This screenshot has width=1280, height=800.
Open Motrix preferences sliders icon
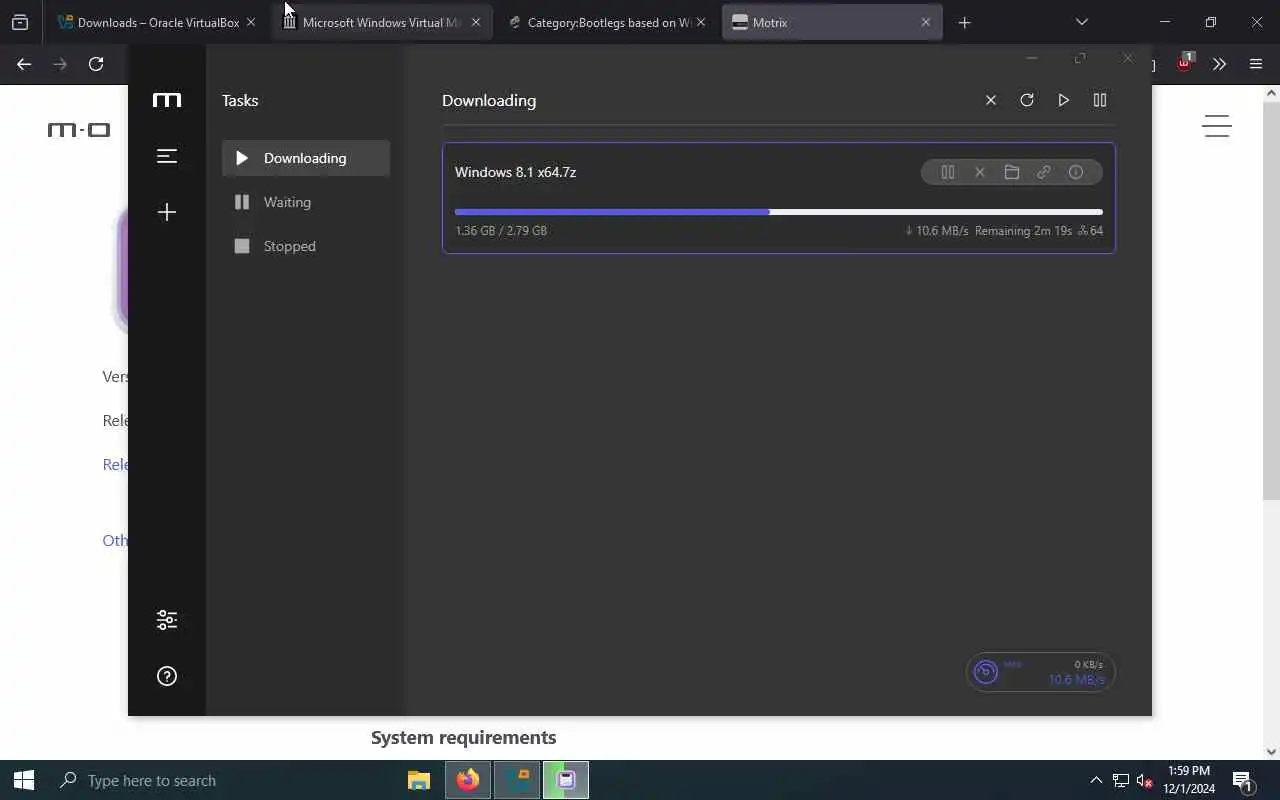pos(167,620)
